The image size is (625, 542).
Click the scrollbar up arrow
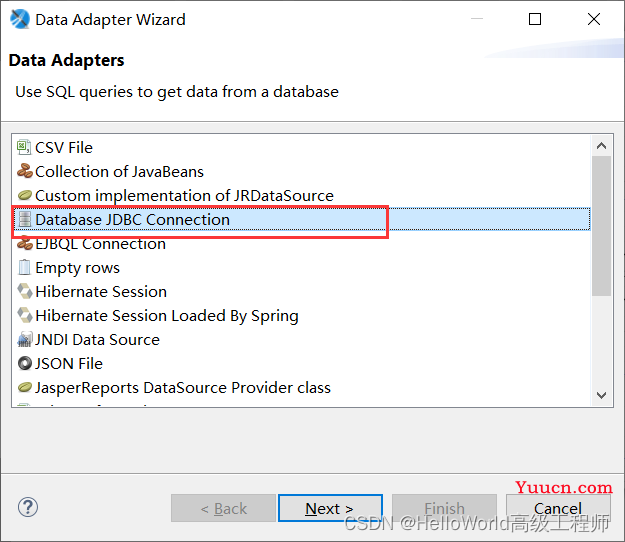601,146
